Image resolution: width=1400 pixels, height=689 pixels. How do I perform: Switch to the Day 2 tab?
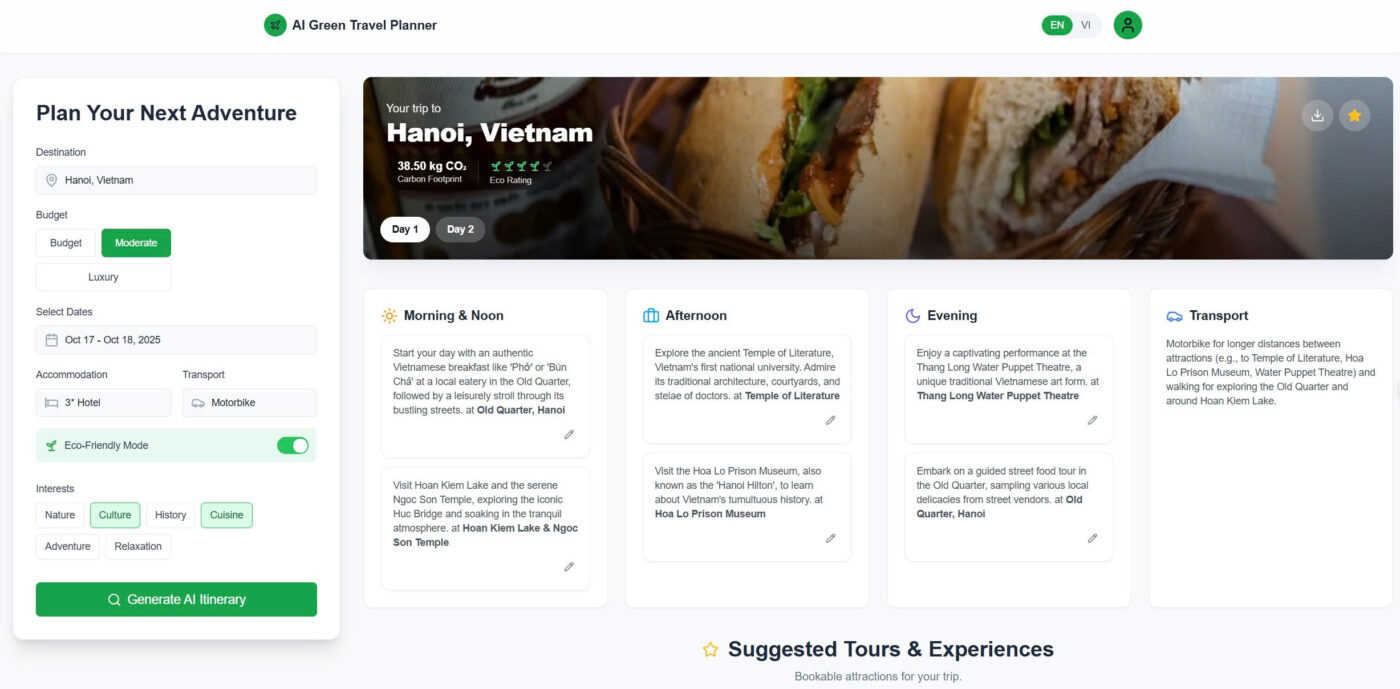460,229
